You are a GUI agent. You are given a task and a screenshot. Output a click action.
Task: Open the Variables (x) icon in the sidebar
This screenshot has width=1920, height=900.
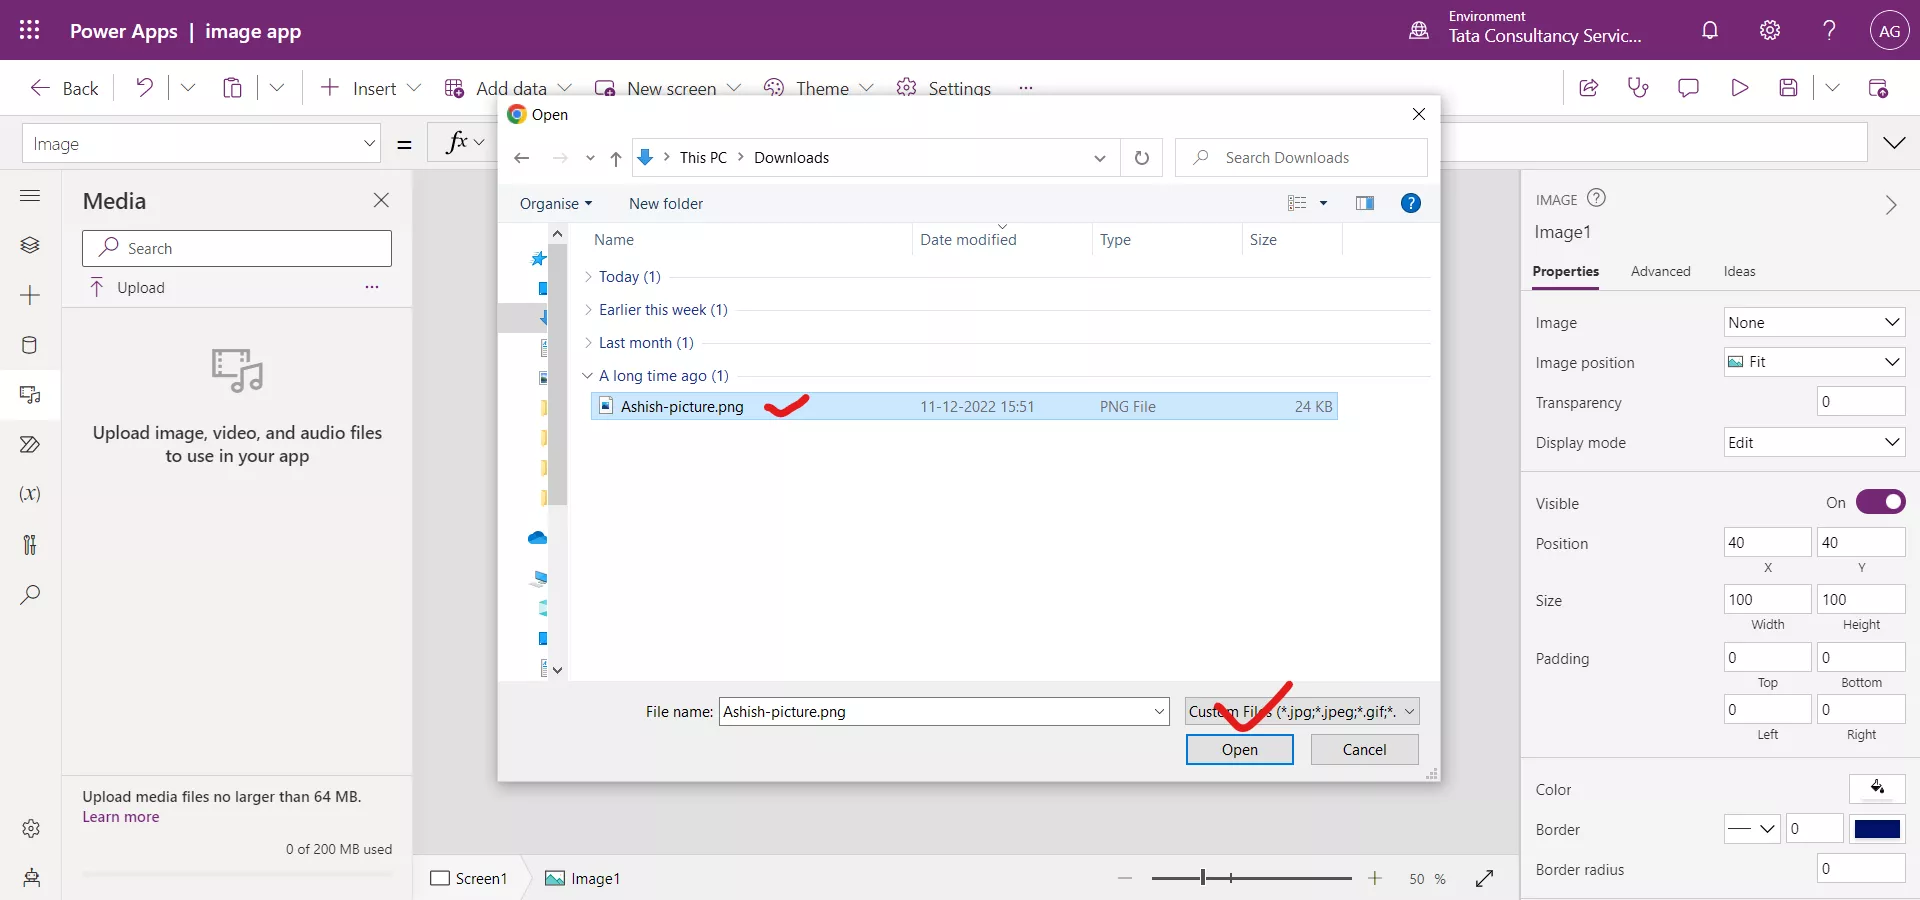pos(30,494)
